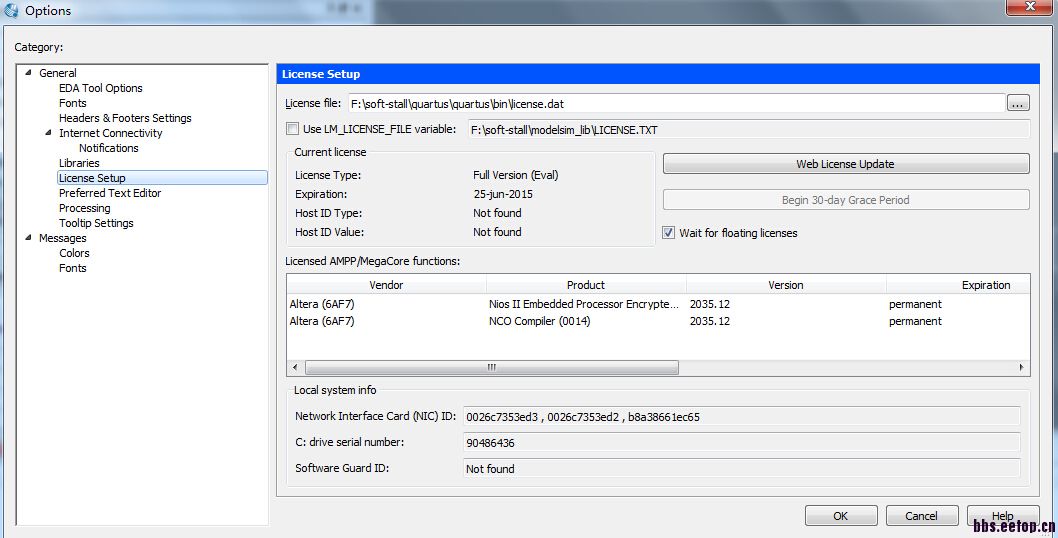
Task: Sort functions by Product column header
Action: pyautogui.click(x=586, y=285)
